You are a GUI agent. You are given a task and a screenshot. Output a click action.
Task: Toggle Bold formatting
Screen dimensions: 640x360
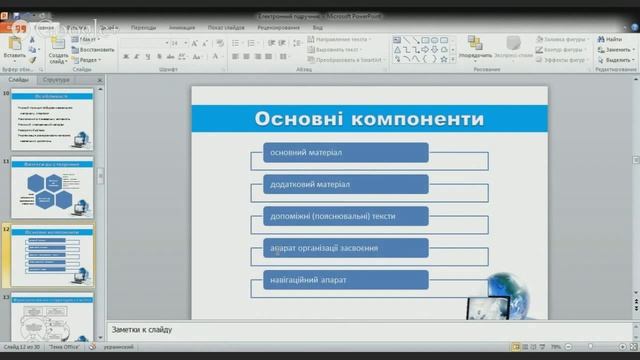(126, 57)
